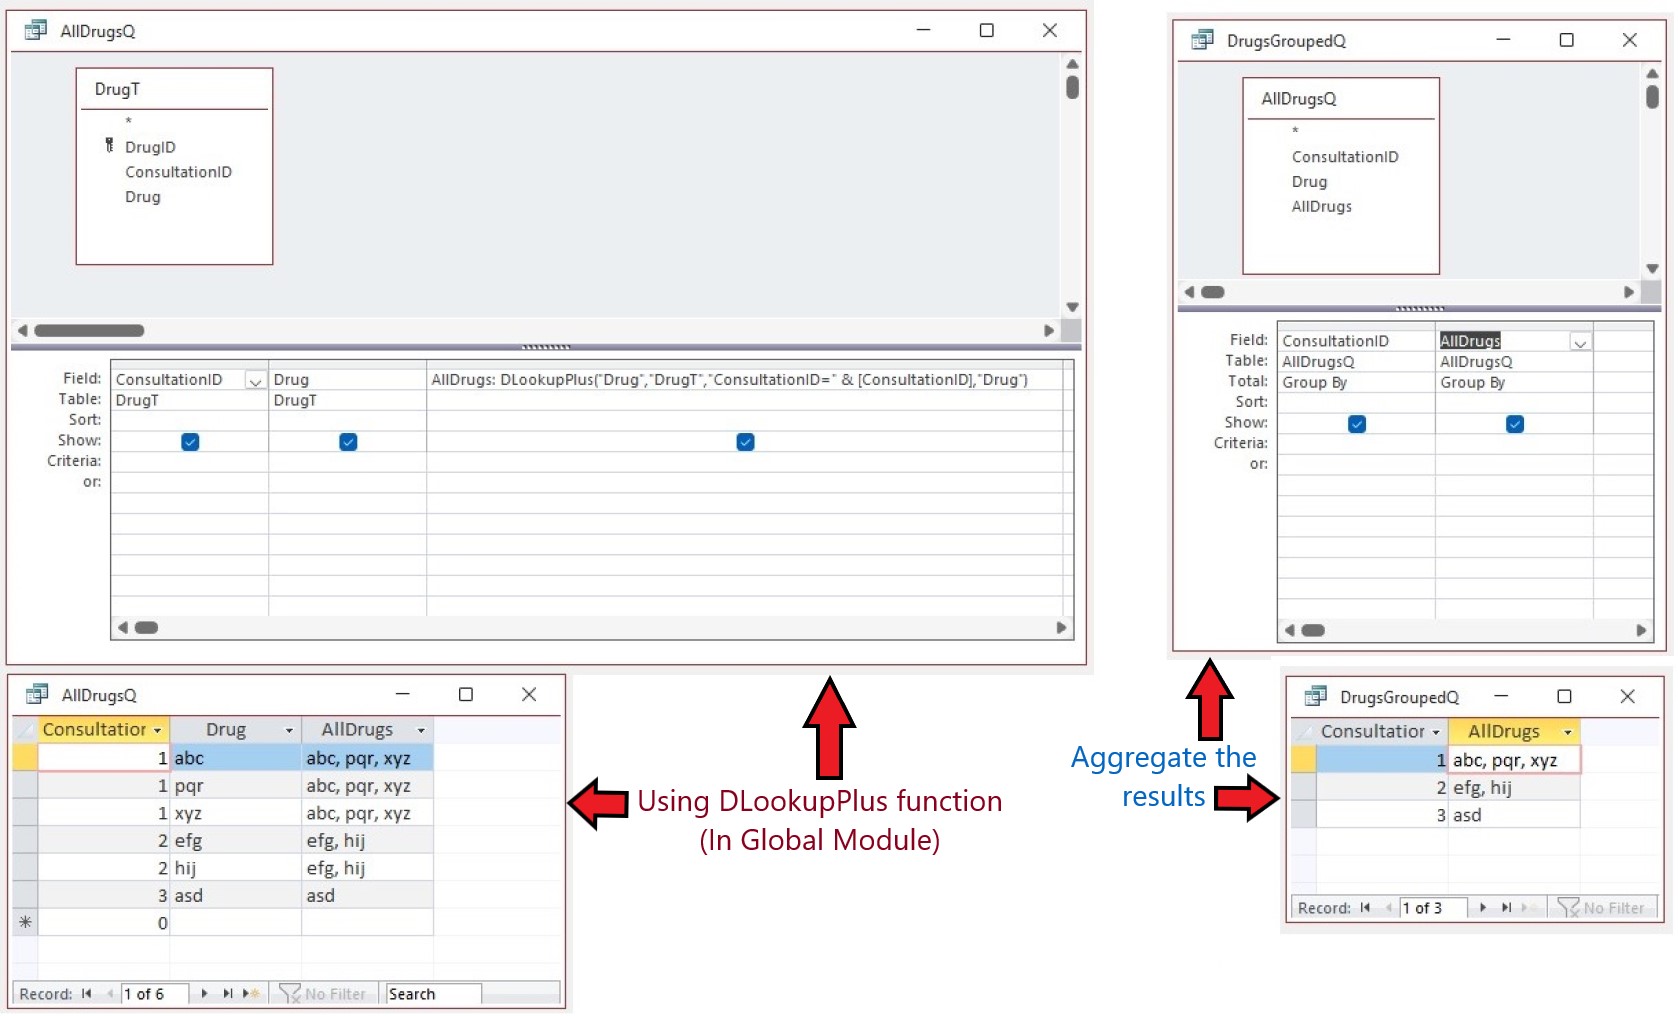Click the query icon in DrugsGroupedQ design title bar
The height and width of the screenshot is (1016, 1678).
tap(1202, 40)
